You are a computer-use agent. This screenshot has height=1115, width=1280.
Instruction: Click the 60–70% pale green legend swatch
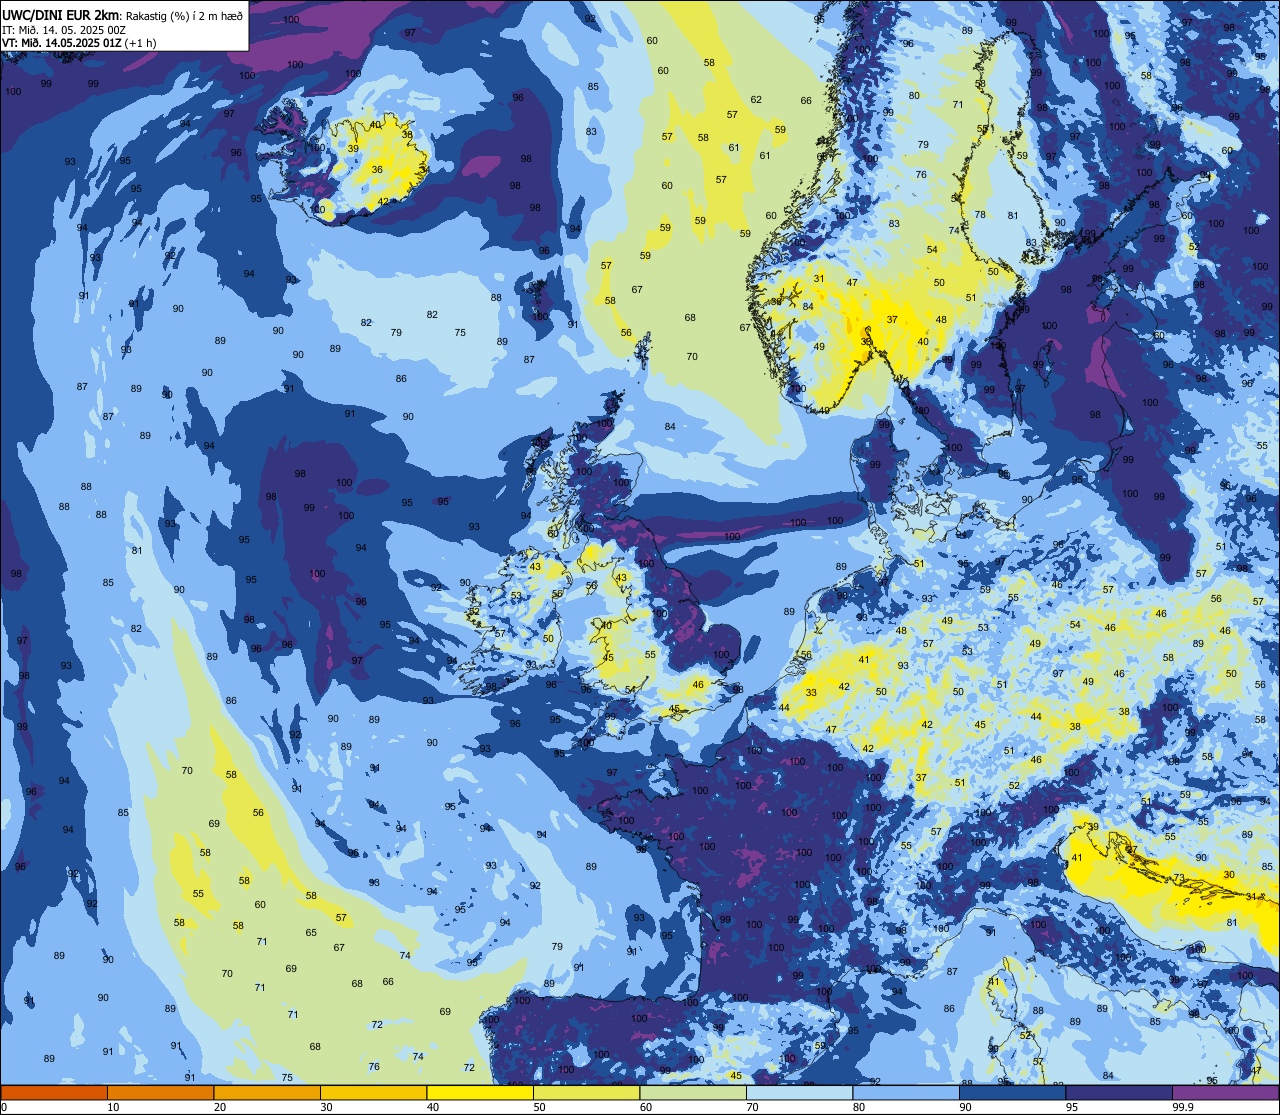click(x=693, y=1092)
